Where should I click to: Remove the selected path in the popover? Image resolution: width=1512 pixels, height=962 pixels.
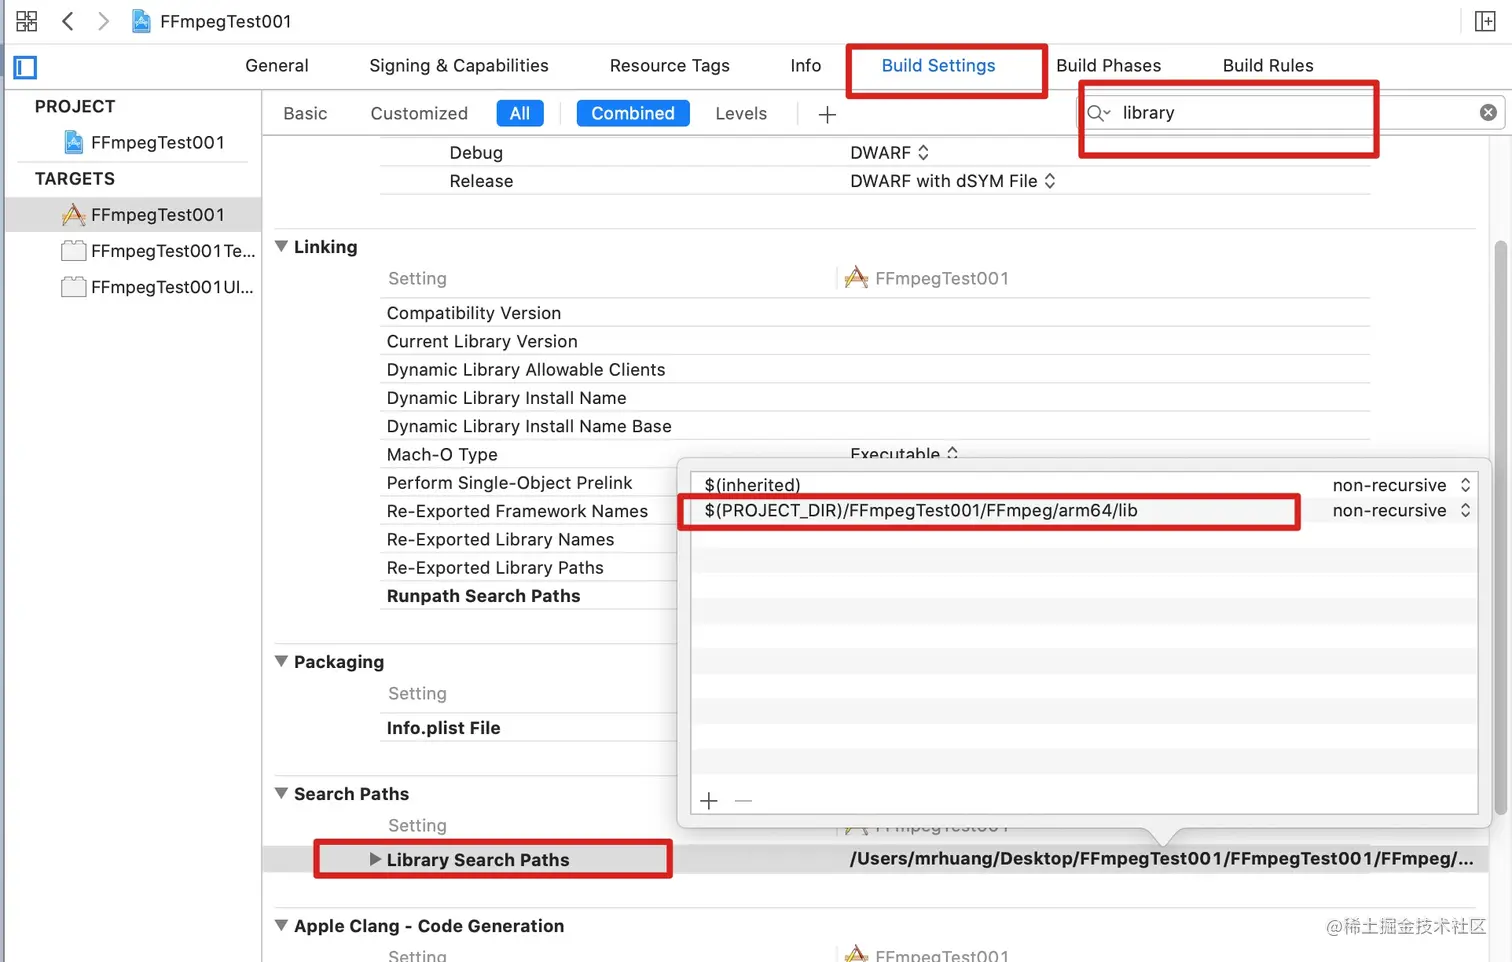[x=743, y=800]
